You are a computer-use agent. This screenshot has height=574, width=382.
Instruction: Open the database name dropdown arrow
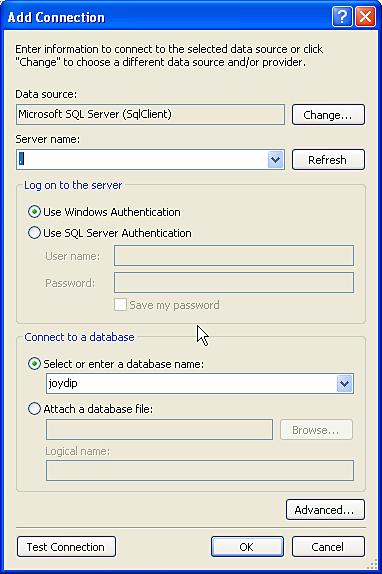345,384
